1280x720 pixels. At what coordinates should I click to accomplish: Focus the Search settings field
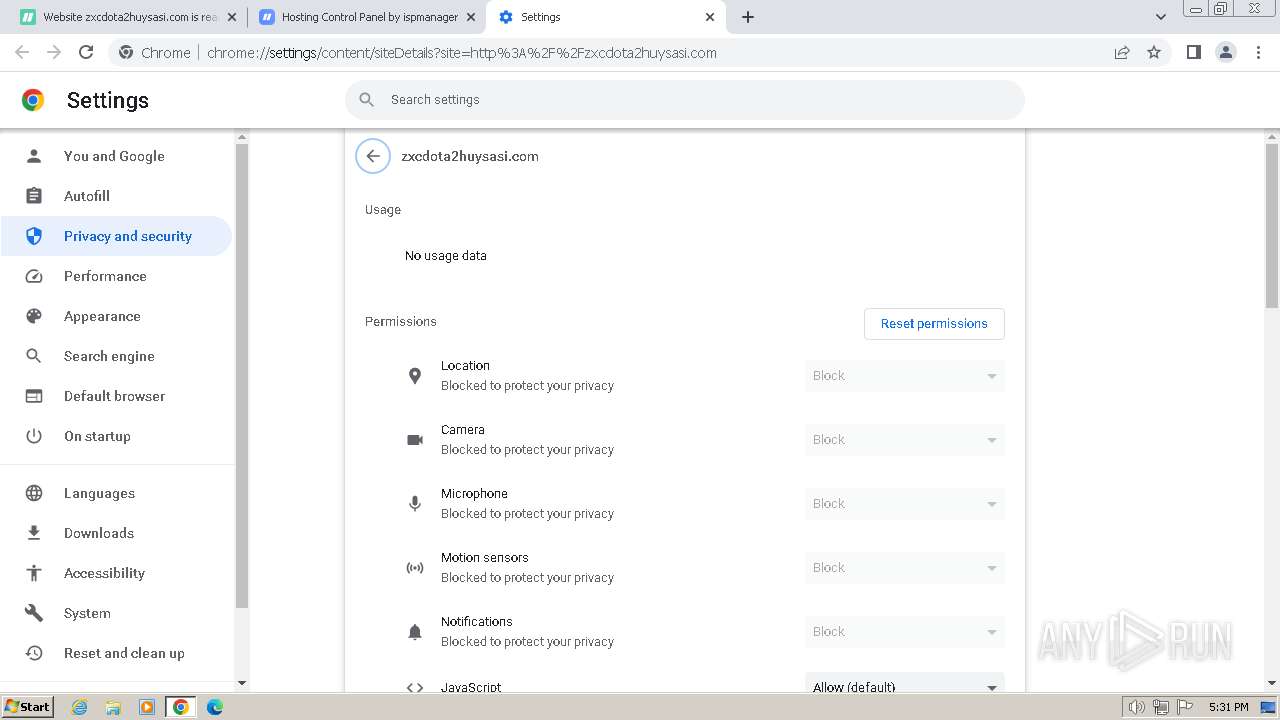click(685, 100)
